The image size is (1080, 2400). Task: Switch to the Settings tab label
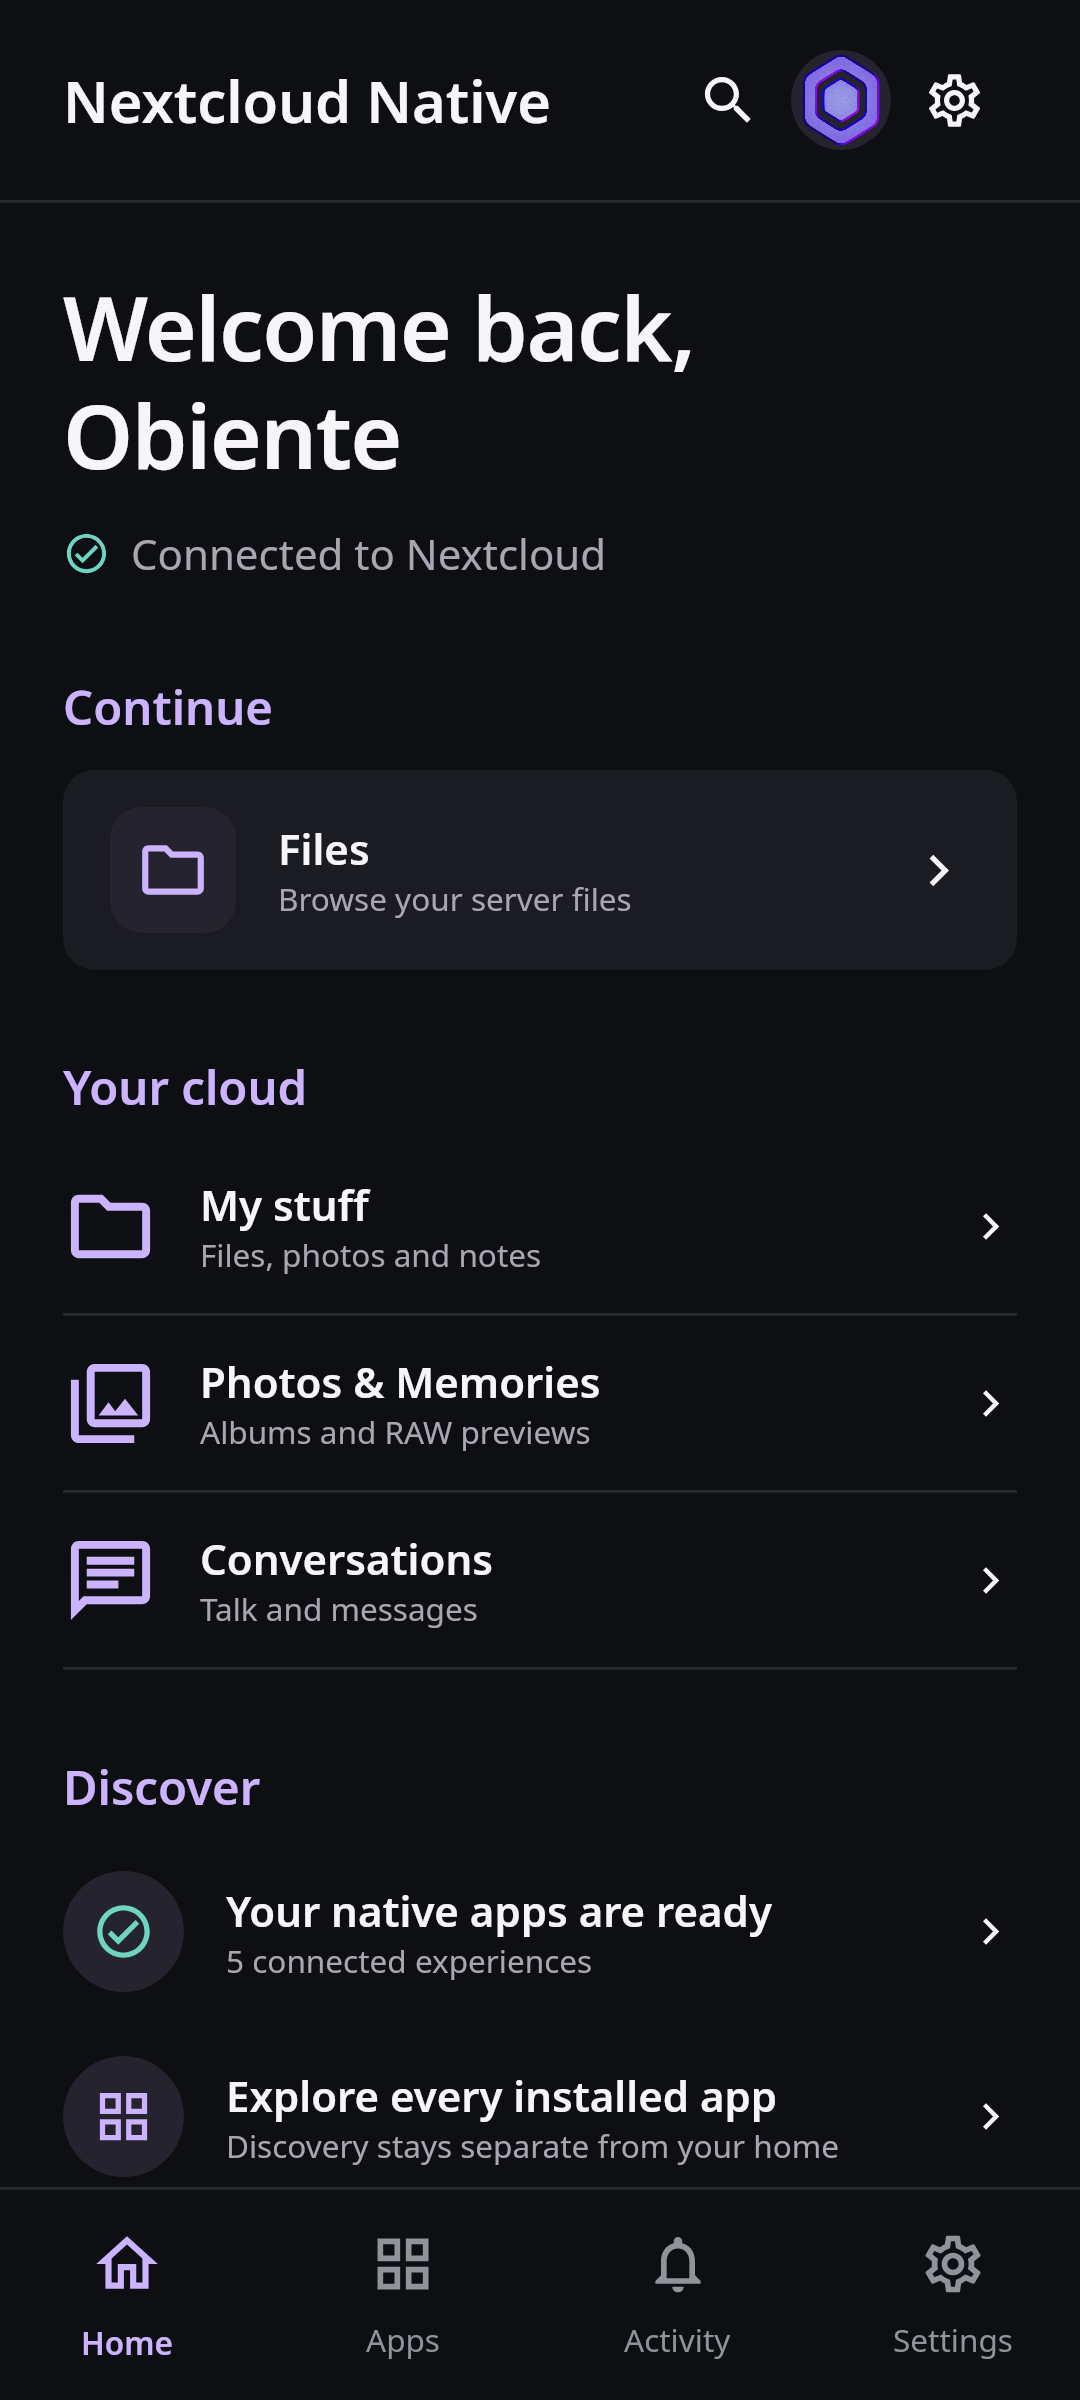952,2342
